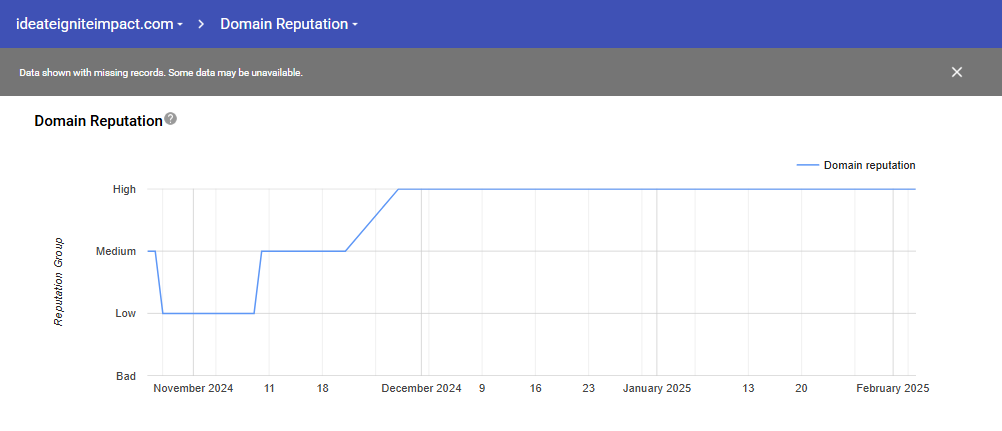This screenshot has height=431, width=1002.
Task: Click the Medium reputation axis label
Action: [x=116, y=251]
